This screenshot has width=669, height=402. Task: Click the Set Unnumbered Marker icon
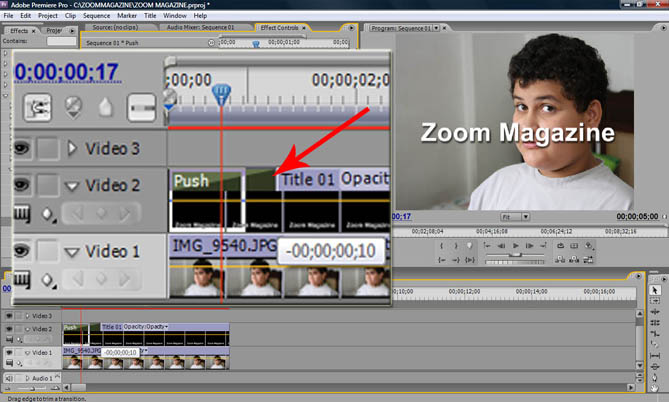click(x=106, y=104)
